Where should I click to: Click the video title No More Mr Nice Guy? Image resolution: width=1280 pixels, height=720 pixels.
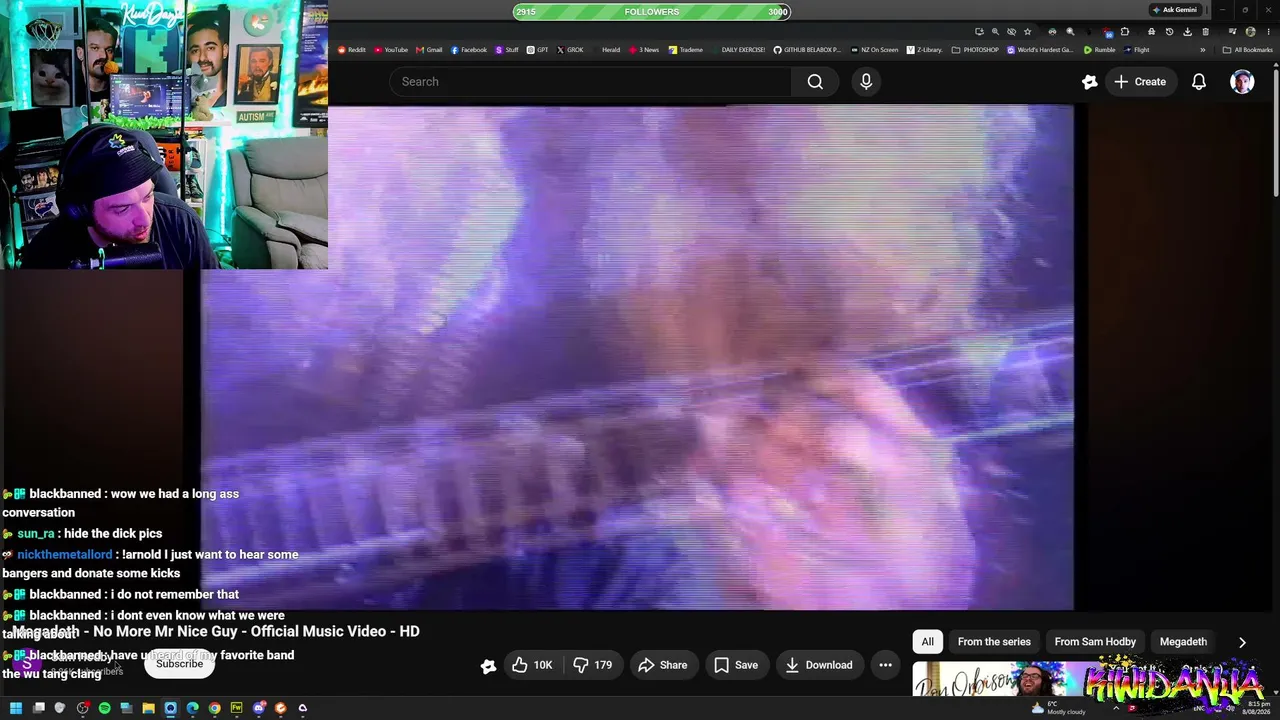coord(216,632)
